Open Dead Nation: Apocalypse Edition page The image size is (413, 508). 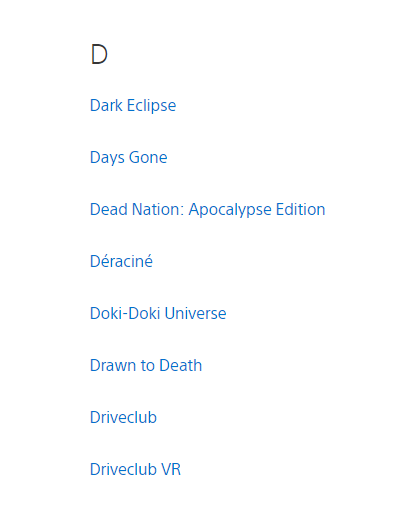click(207, 210)
